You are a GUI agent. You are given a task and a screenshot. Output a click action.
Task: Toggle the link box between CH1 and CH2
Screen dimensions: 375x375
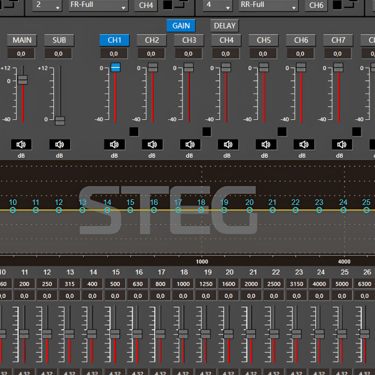pos(134,132)
